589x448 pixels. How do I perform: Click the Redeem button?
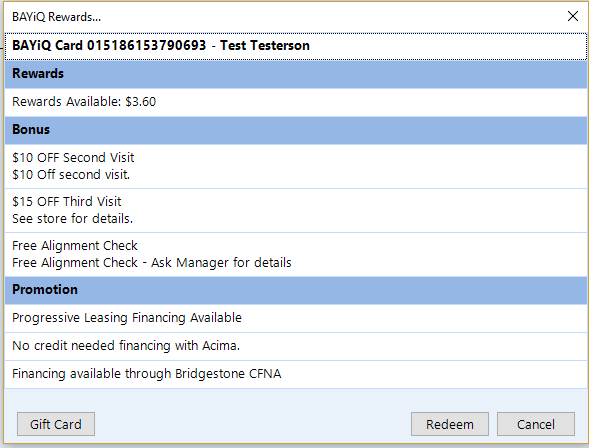coord(450,424)
